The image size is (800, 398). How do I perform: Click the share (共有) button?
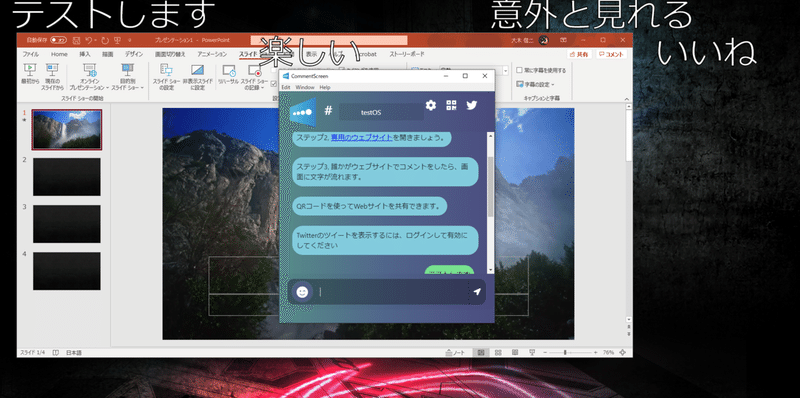(x=579, y=54)
